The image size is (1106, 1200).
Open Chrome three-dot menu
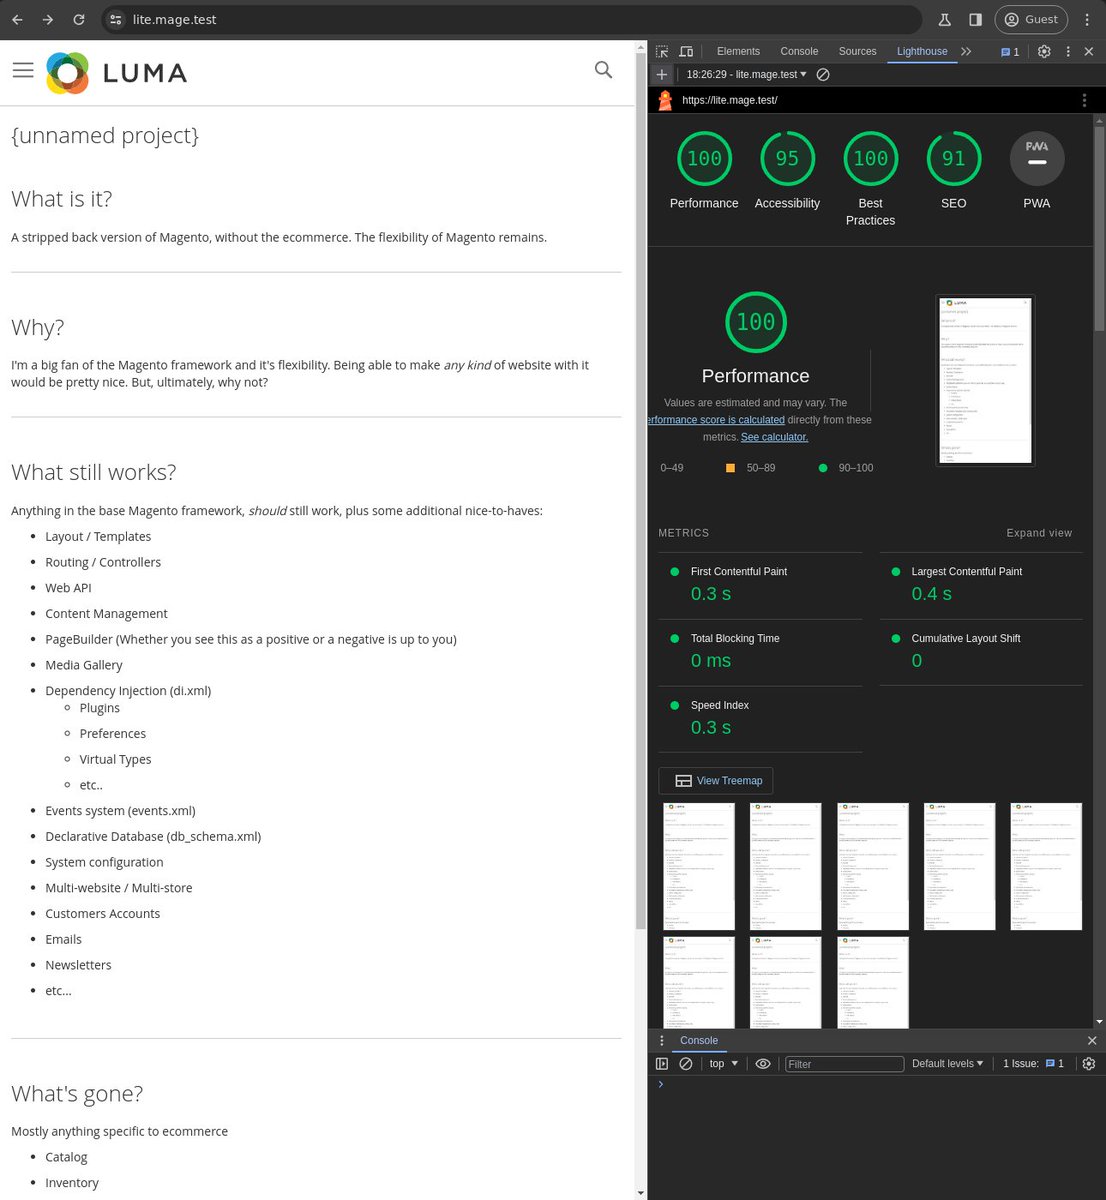point(1087,19)
